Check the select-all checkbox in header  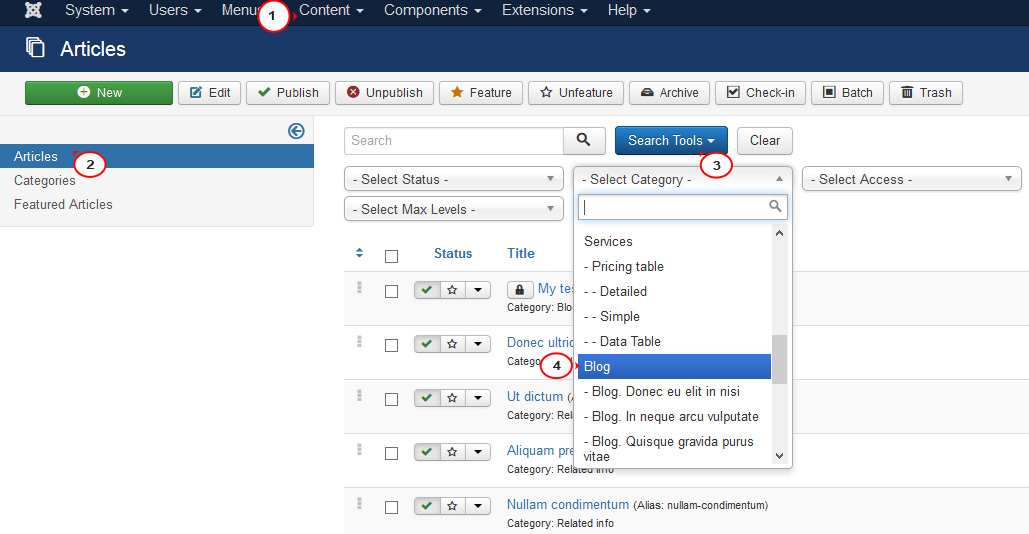[x=391, y=257]
